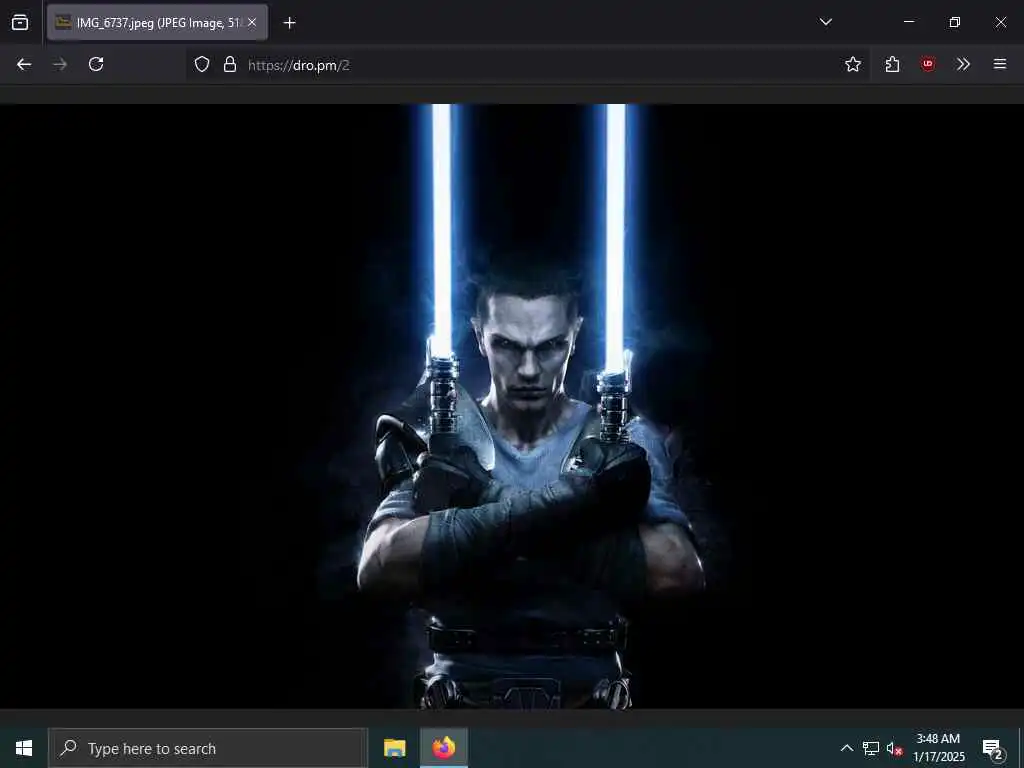Expand more tools overflow chevron

click(x=963, y=64)
